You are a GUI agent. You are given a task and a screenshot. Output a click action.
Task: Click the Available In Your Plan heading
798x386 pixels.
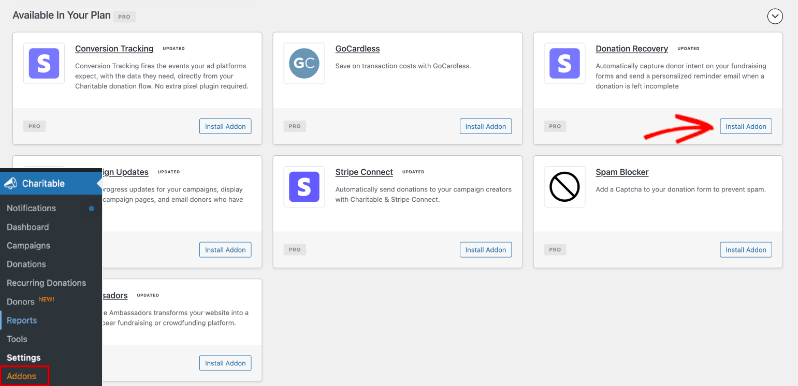click(x=62, y=15)
